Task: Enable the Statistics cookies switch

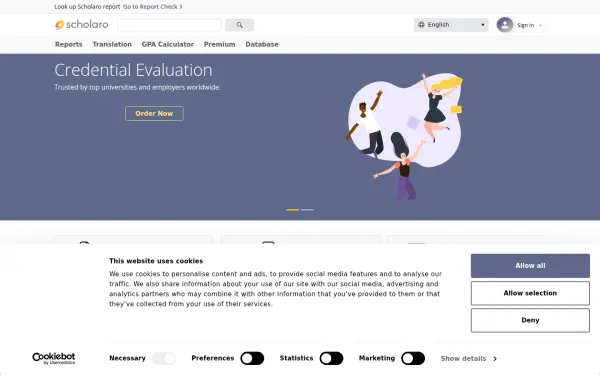Action: [x=331, y=358]
